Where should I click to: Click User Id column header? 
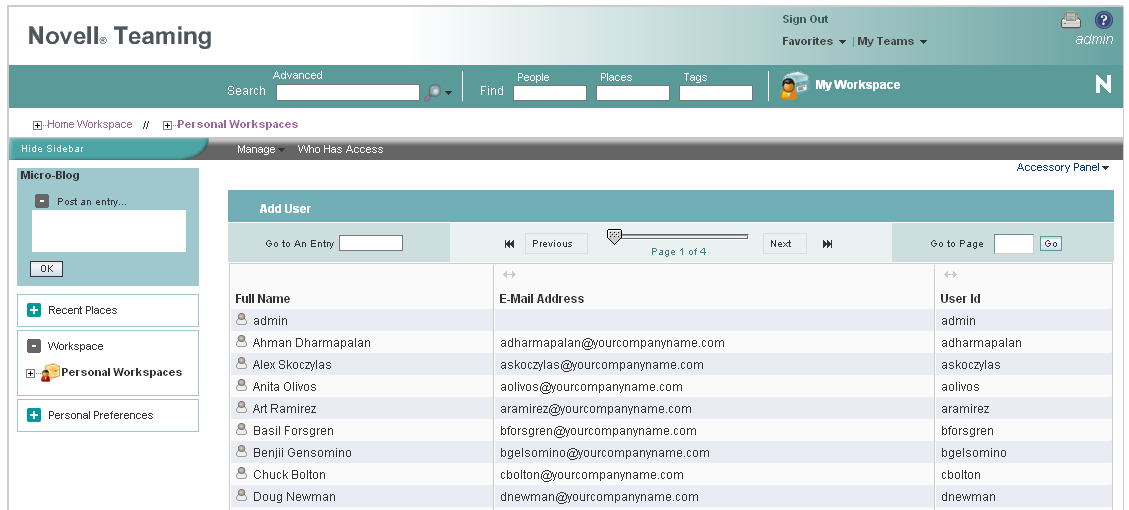click(961, 299)
